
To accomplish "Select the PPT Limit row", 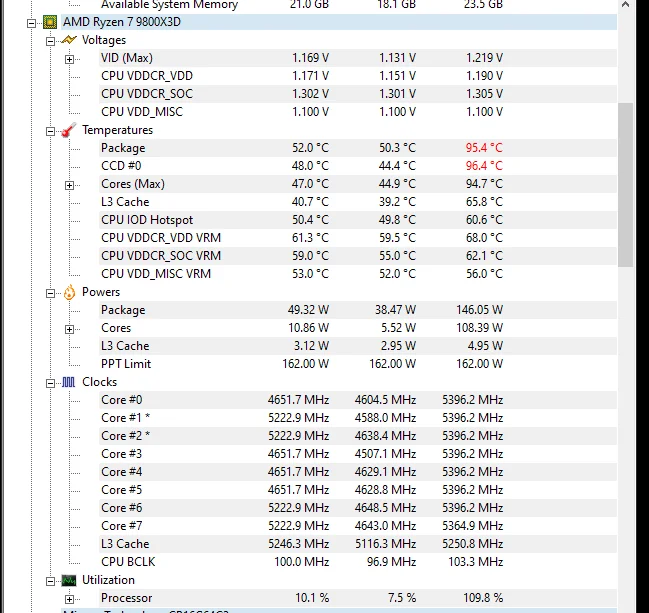I will tap(358, 364).
